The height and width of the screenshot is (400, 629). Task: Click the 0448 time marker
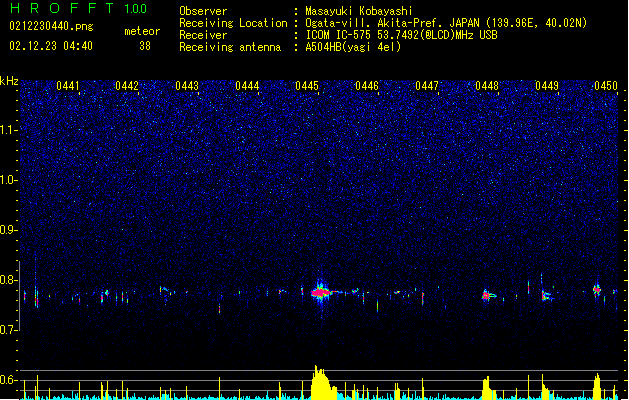click(487, 86)
